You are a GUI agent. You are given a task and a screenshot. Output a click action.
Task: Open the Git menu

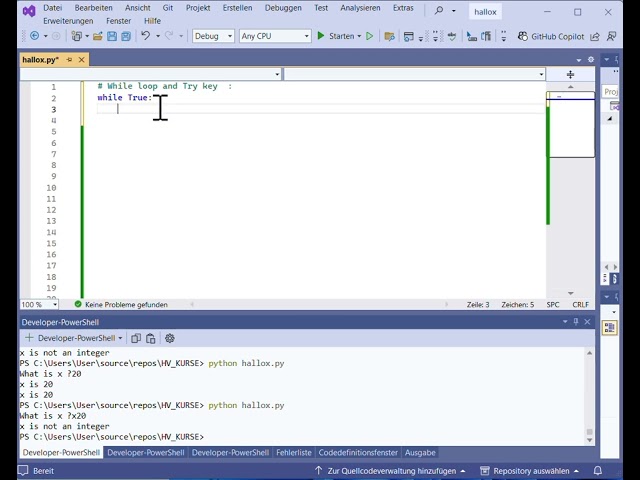(x=168, y=8)
